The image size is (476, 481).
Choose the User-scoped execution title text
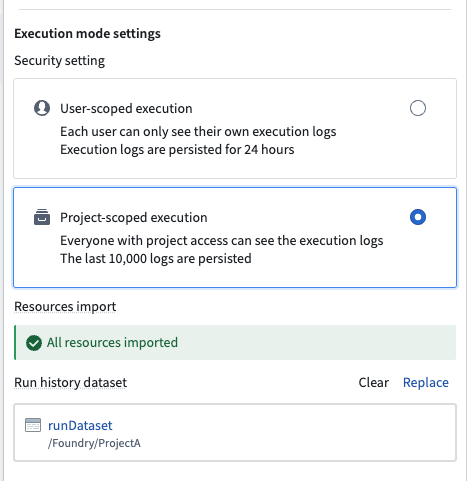(126, 109)
